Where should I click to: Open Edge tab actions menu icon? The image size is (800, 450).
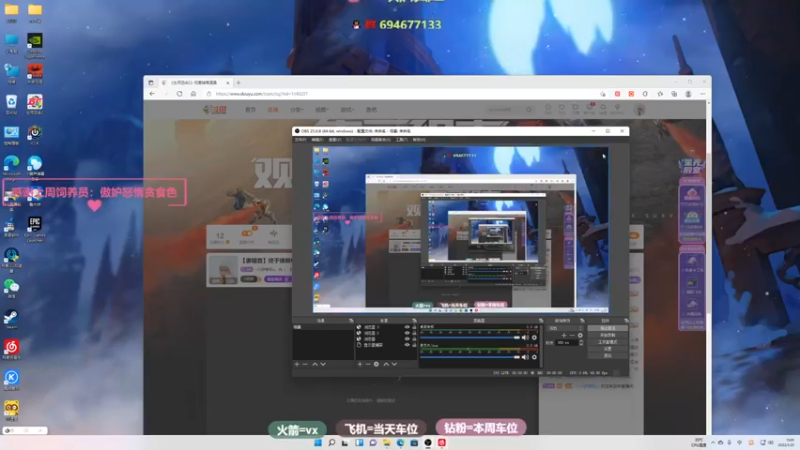click(151, 82)
